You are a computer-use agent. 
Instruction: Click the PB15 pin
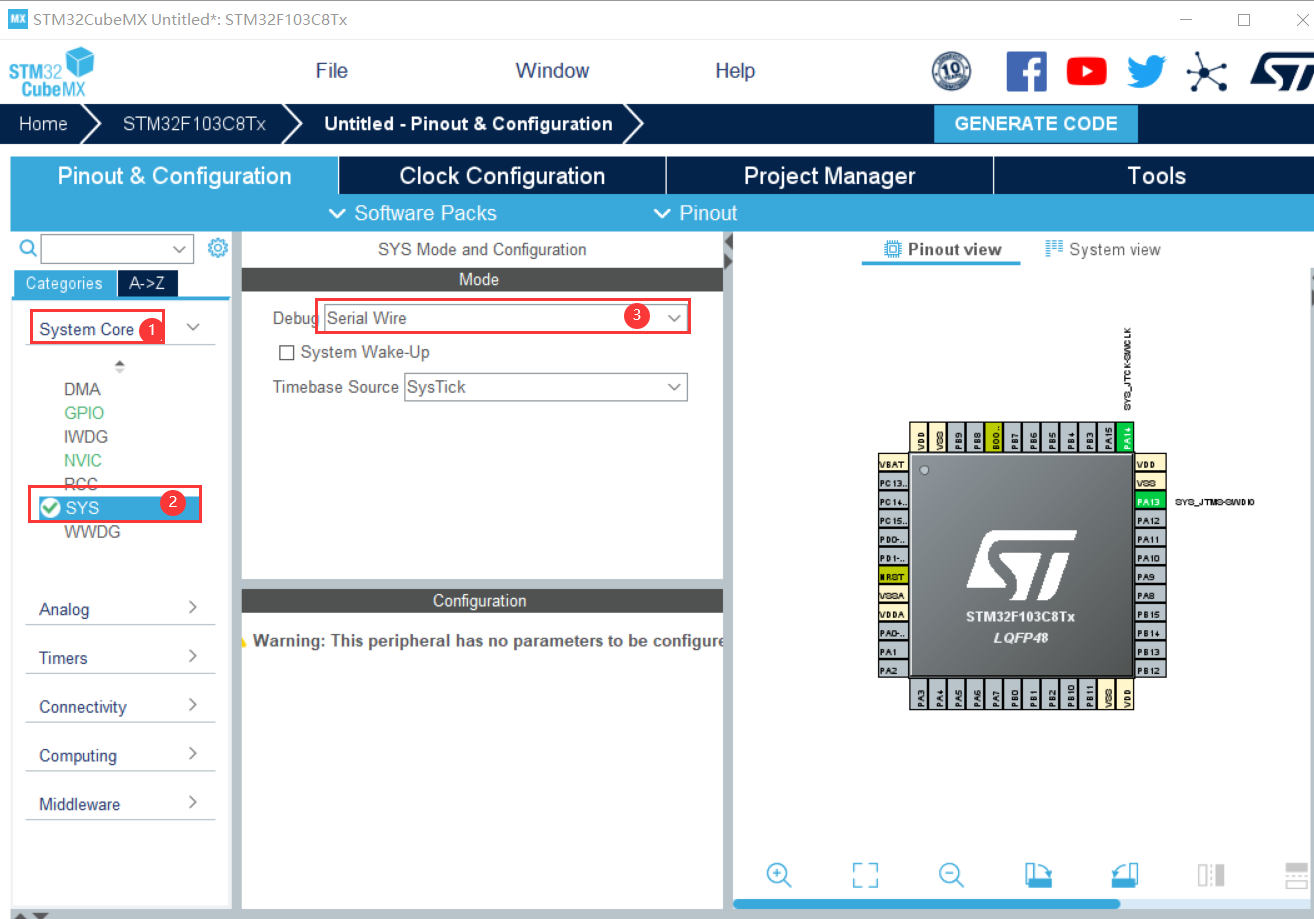1150,614
